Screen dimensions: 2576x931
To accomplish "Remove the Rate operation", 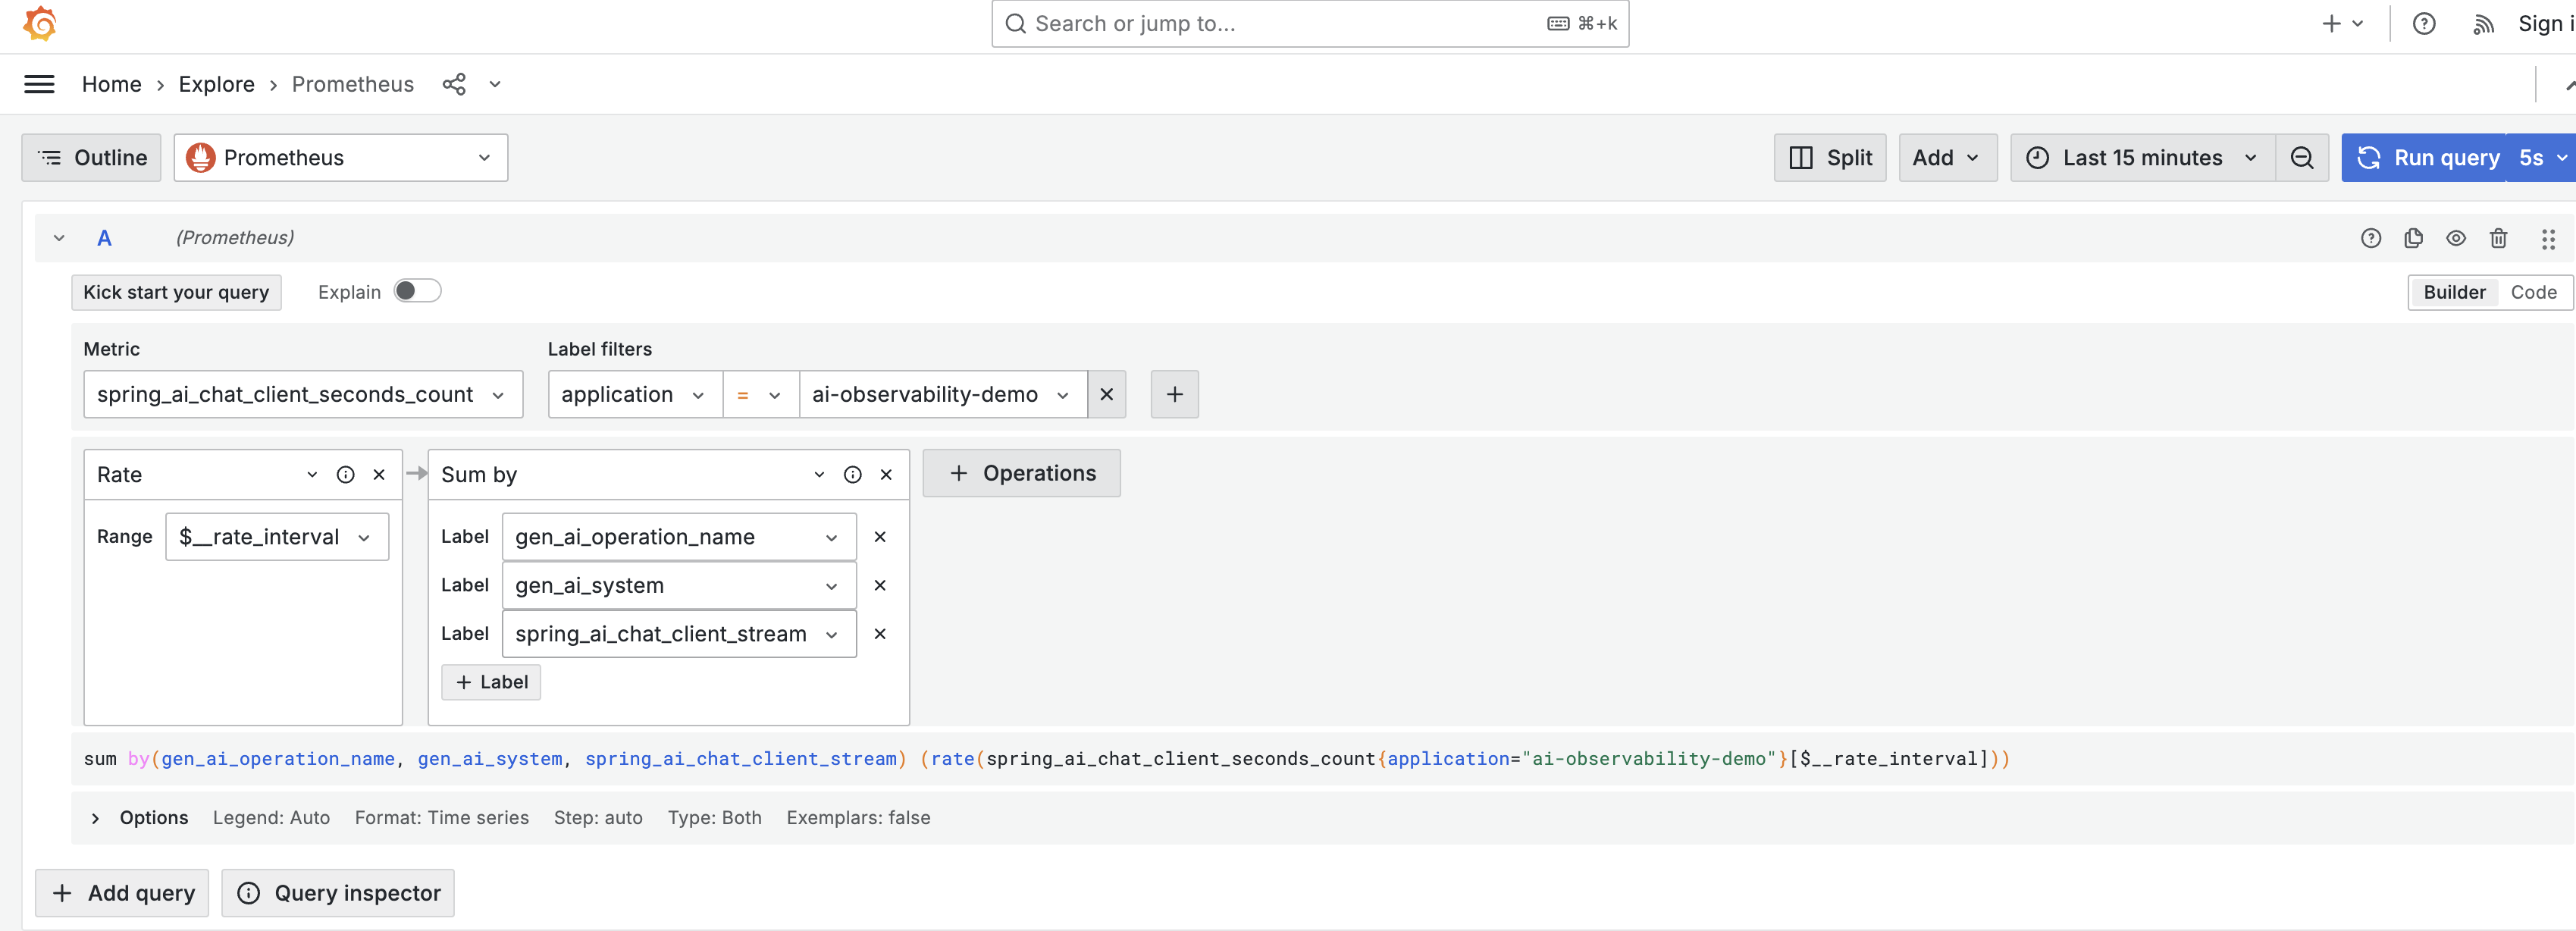I will (379, 475).
